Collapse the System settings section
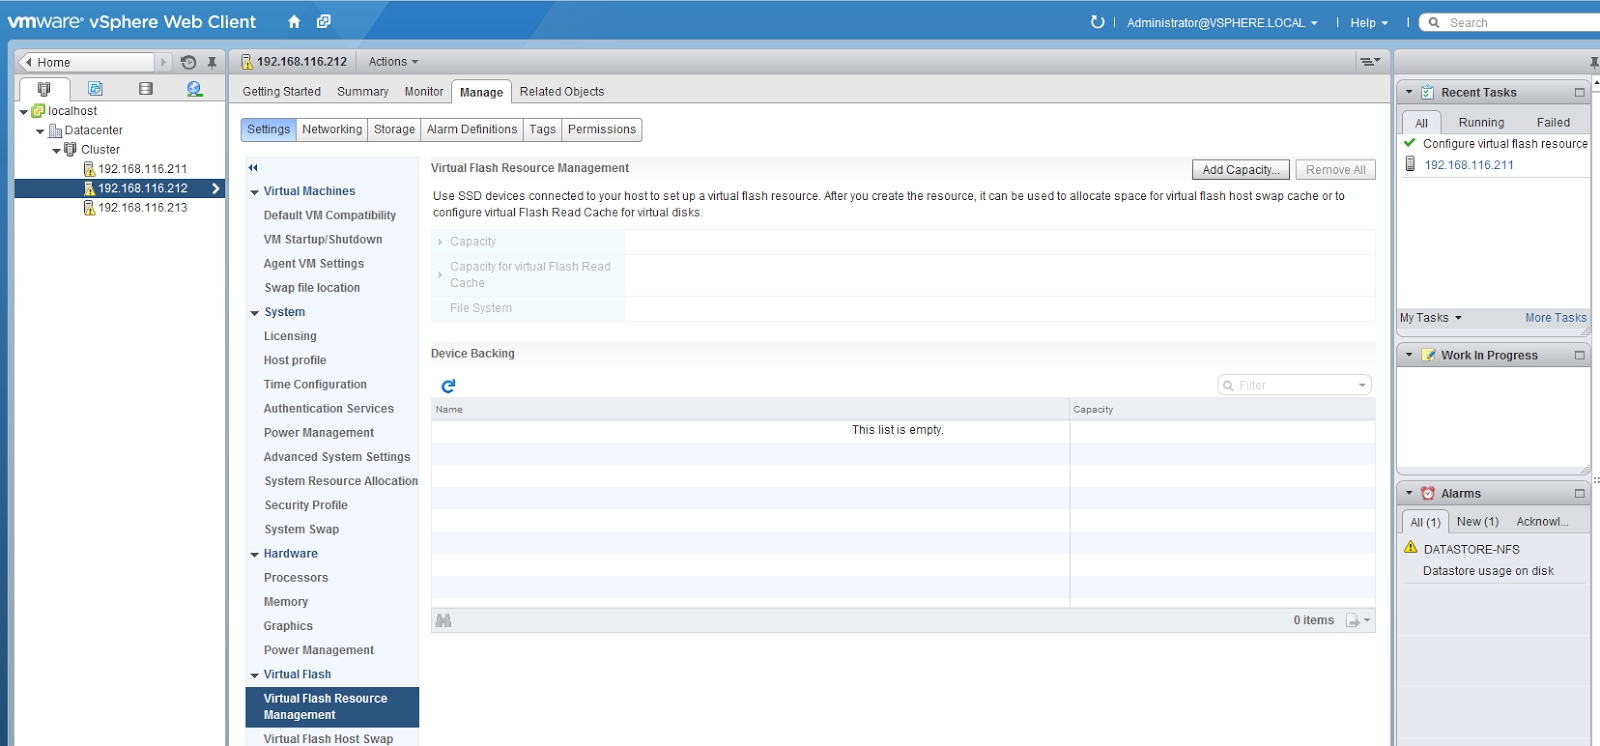This screenshot has width=1600, height=746. point(255,313)
